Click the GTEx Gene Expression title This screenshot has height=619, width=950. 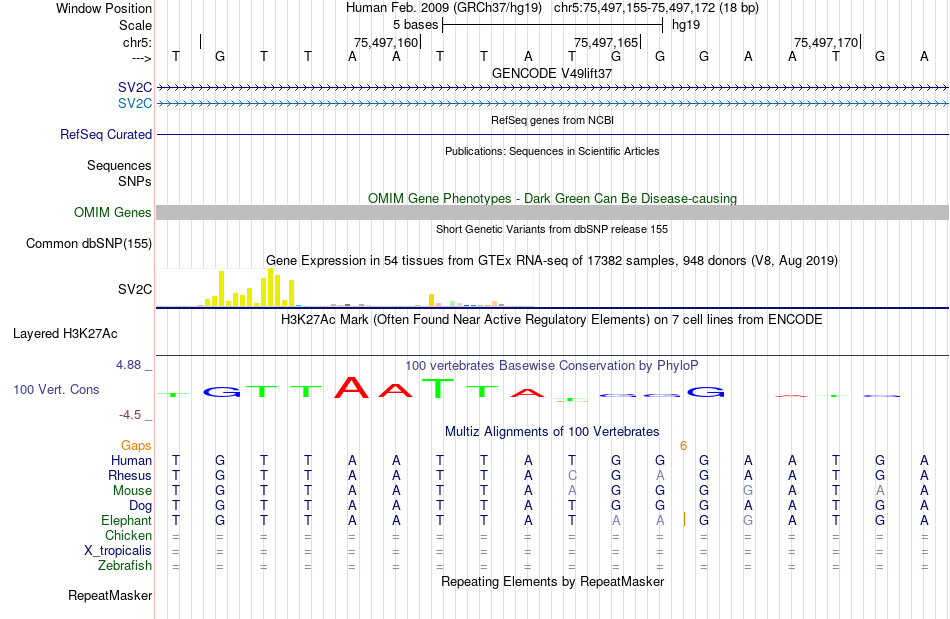click(552, 260)
